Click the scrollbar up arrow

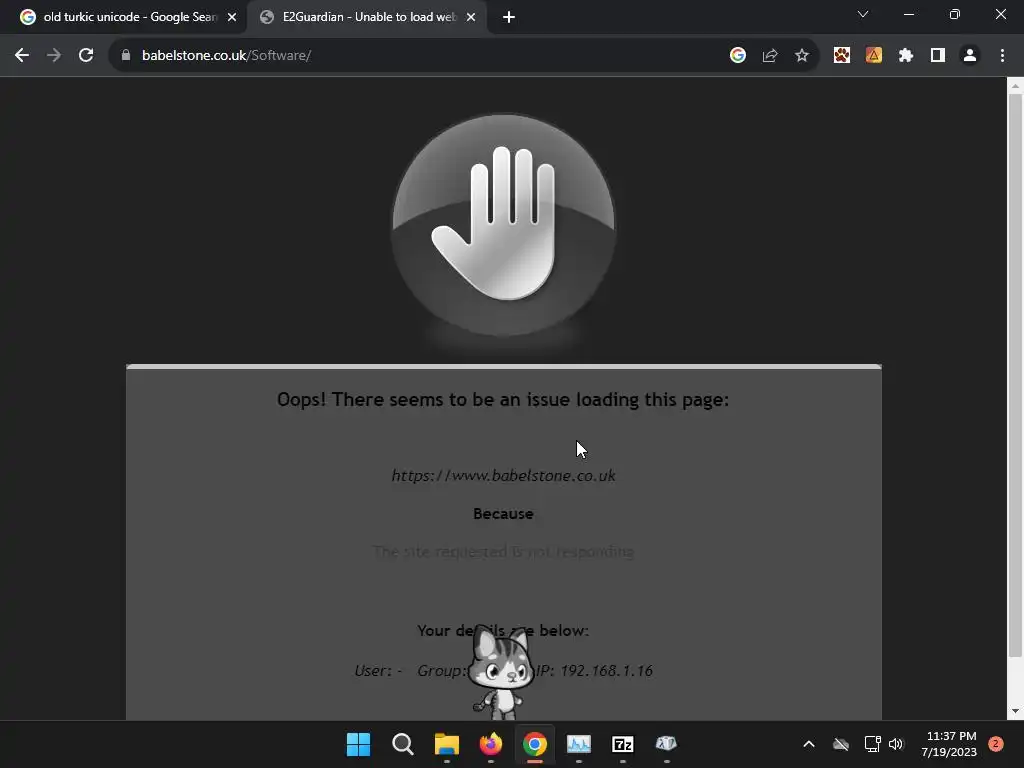(1015, 86)
